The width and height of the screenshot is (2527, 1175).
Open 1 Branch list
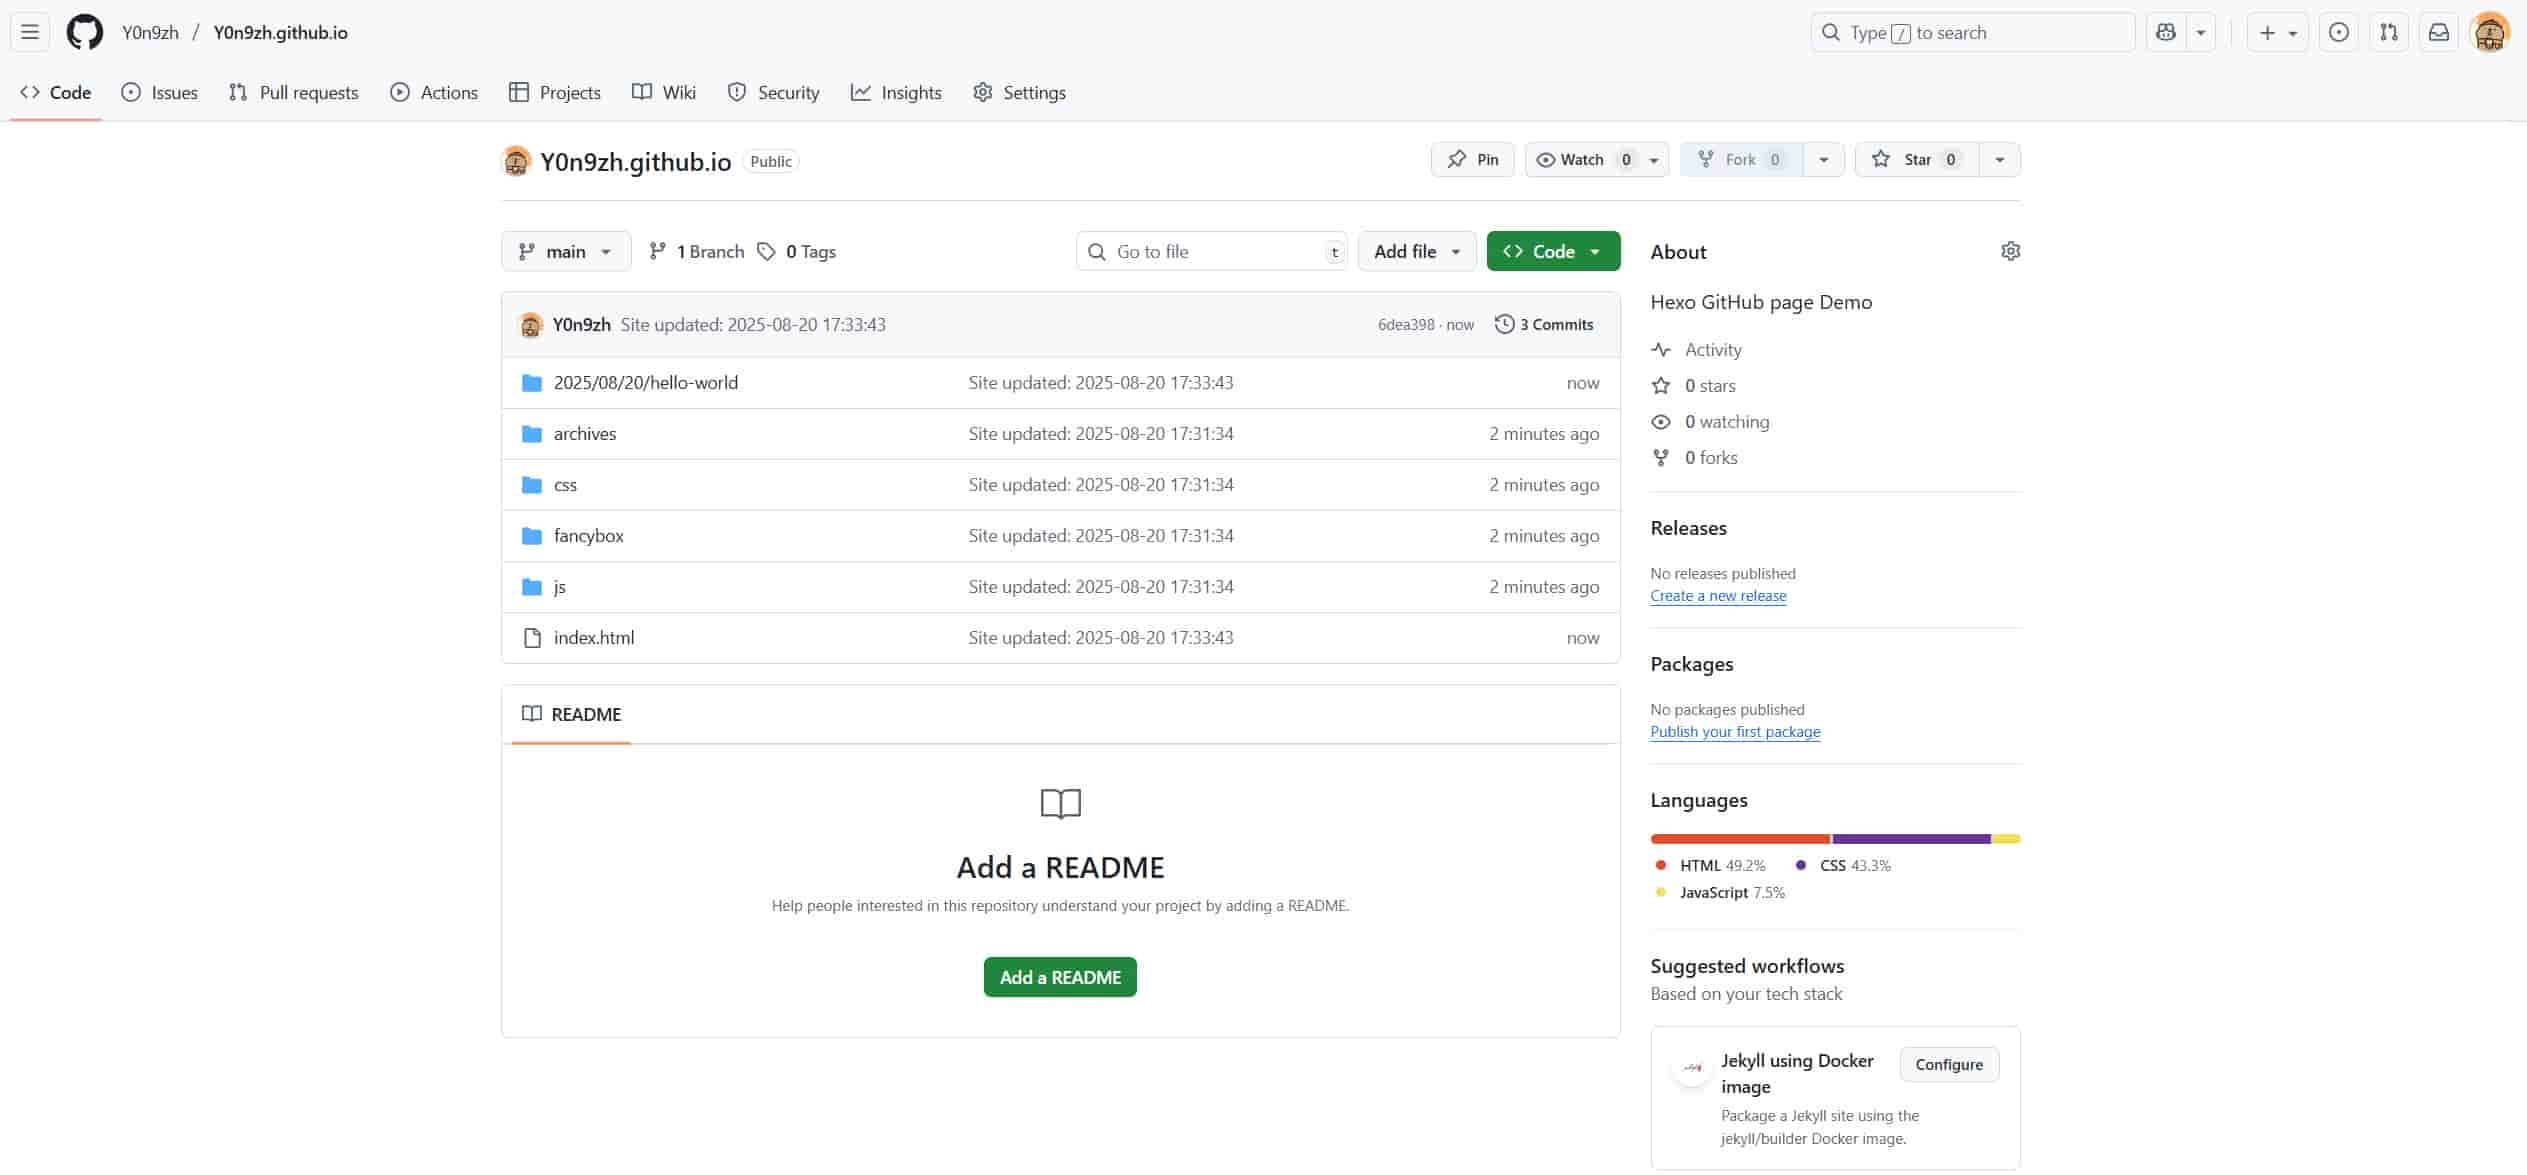pyautogui.click(x=697, y=251)
